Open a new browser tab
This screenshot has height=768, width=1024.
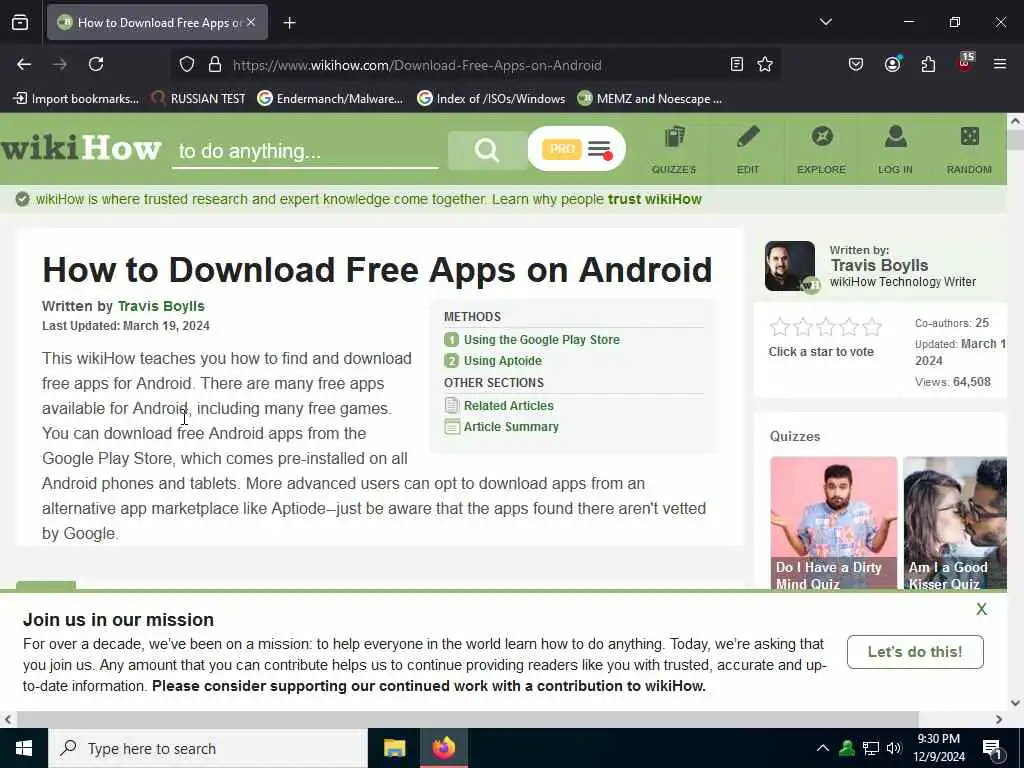(289, 23)
